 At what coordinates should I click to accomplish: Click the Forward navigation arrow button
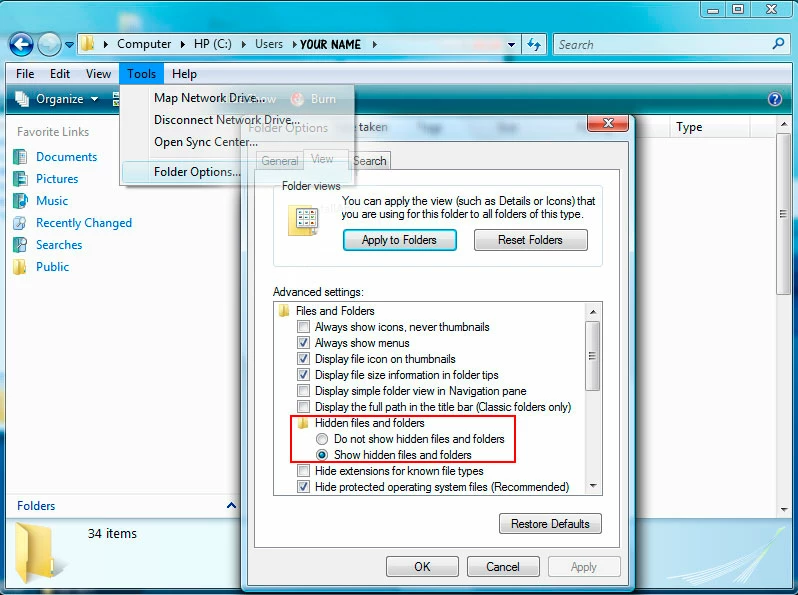tap(49, 44)
